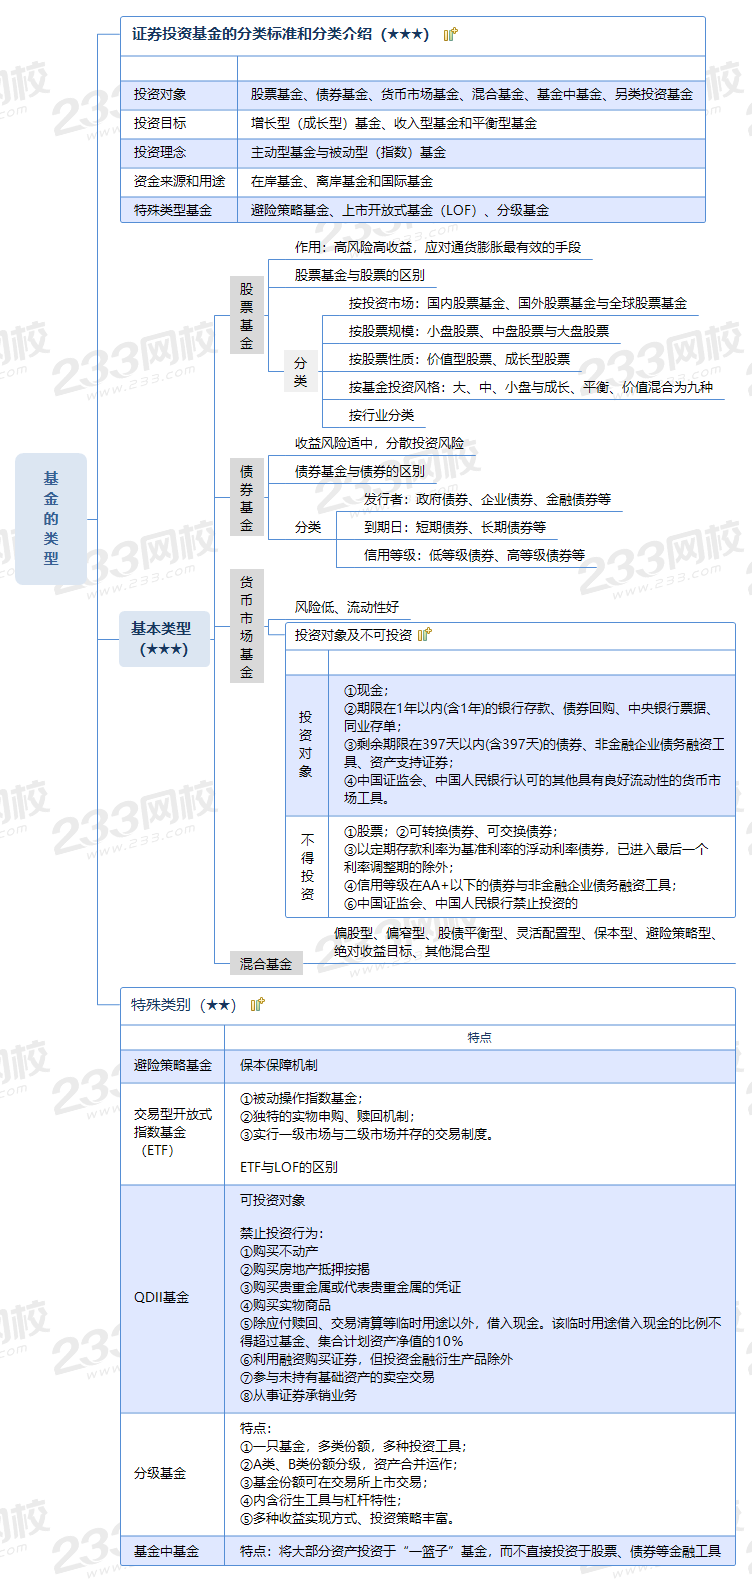Click the 特殊类型基金 table cell
Viewport: 752px width, 1581px height.
tap(179, 210)
